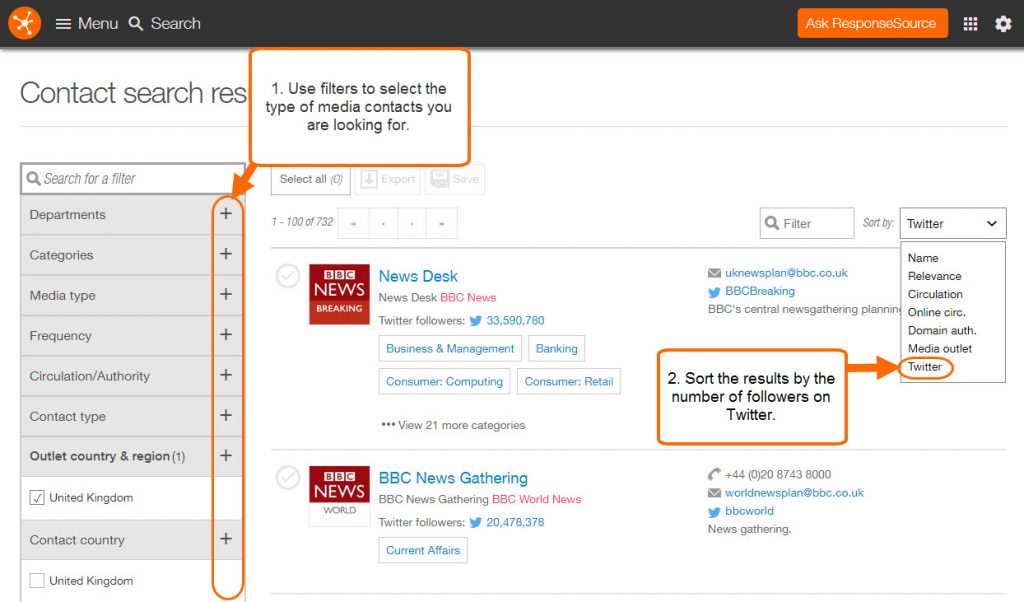Expand the Media type filter

click(226, 294)
